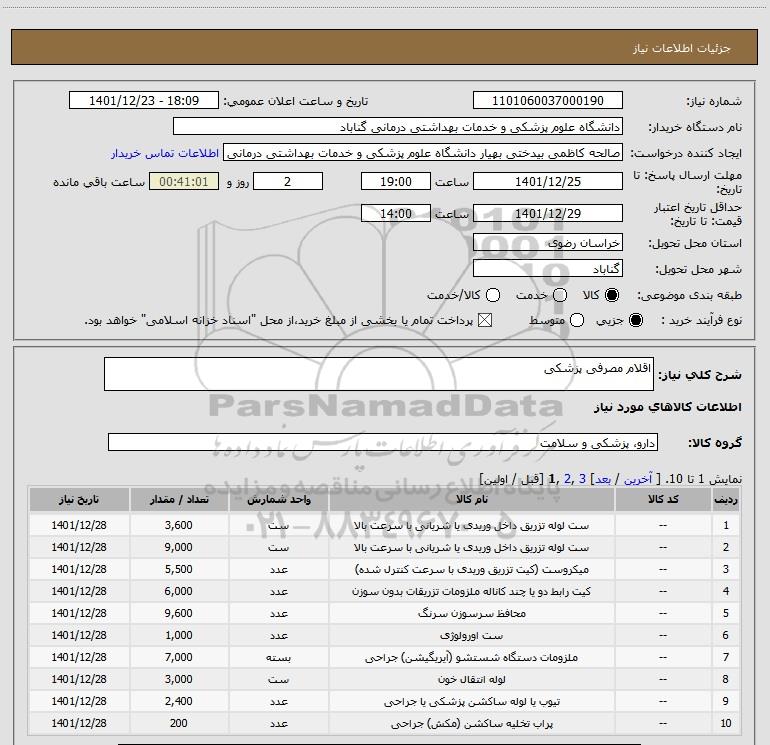Click لوله انتقال خون item name
The image size is (770, 745).
[471, 679]
